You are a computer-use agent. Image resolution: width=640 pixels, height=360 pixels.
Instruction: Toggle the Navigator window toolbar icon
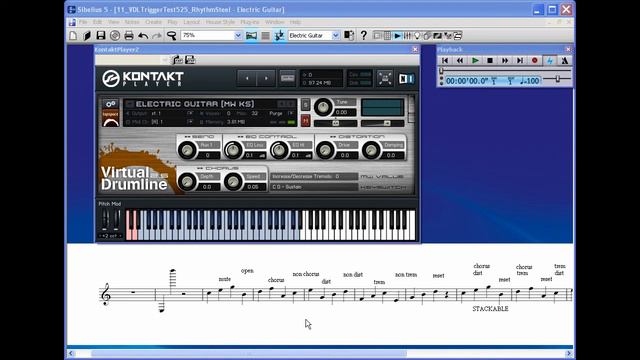pos(377,36)
